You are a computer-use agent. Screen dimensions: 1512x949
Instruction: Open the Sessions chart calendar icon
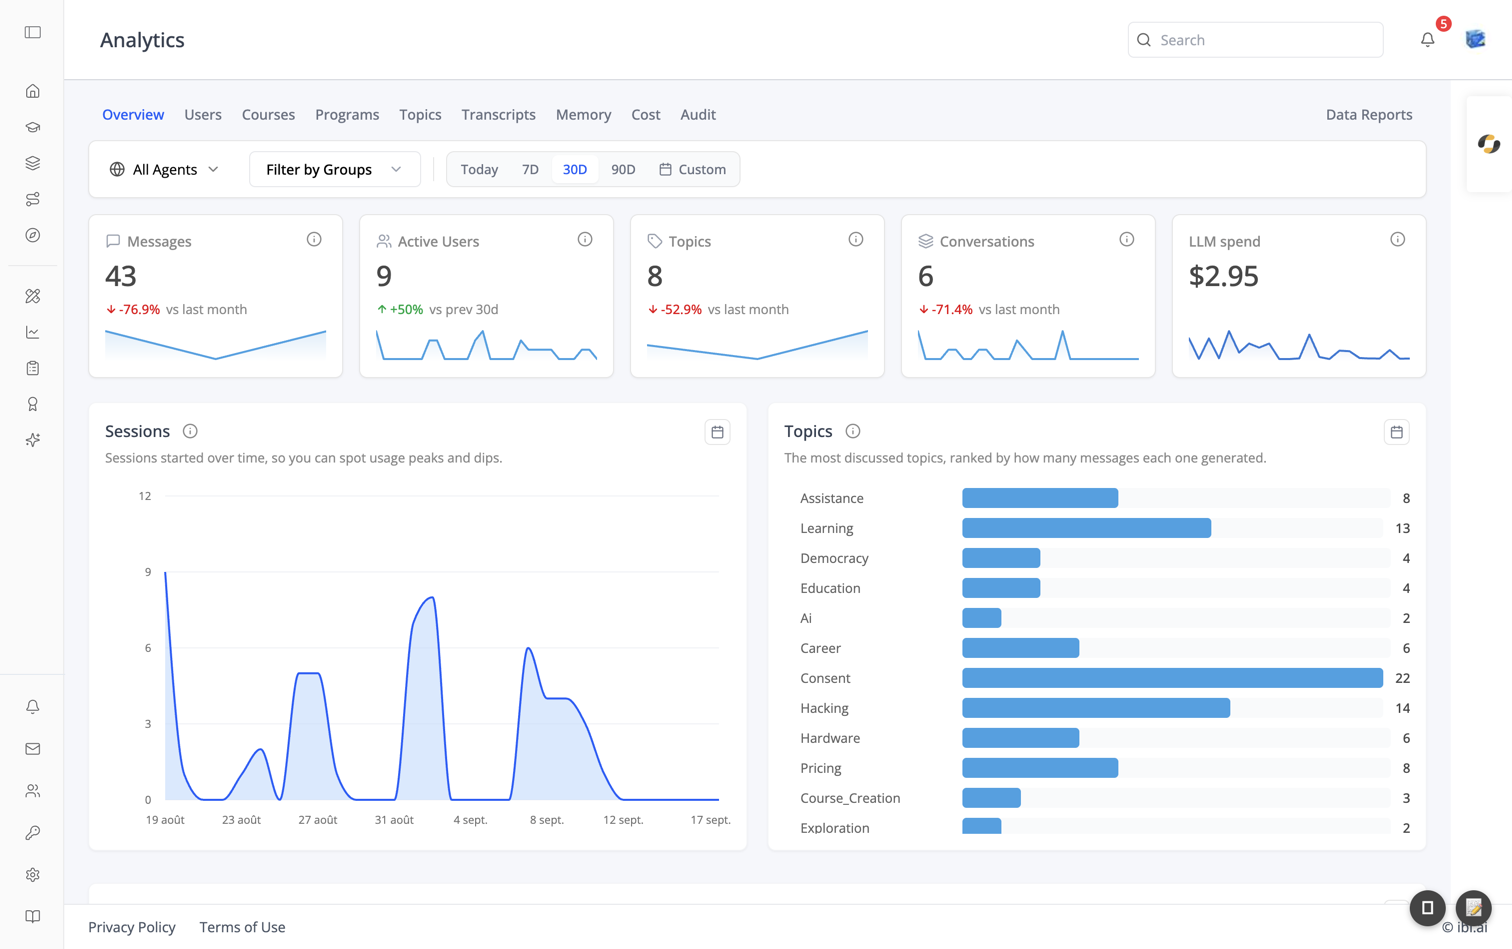tap(717, 432)
